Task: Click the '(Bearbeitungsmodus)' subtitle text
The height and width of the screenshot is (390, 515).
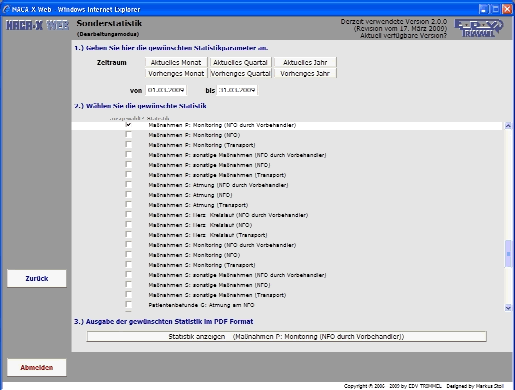Action: click(108, 34)
